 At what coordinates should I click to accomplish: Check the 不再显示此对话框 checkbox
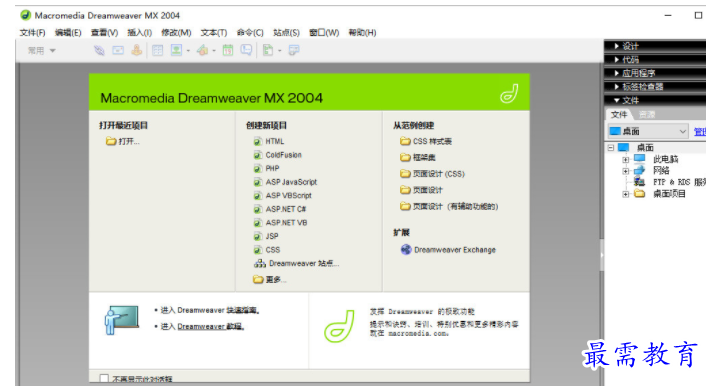[104, 378]
